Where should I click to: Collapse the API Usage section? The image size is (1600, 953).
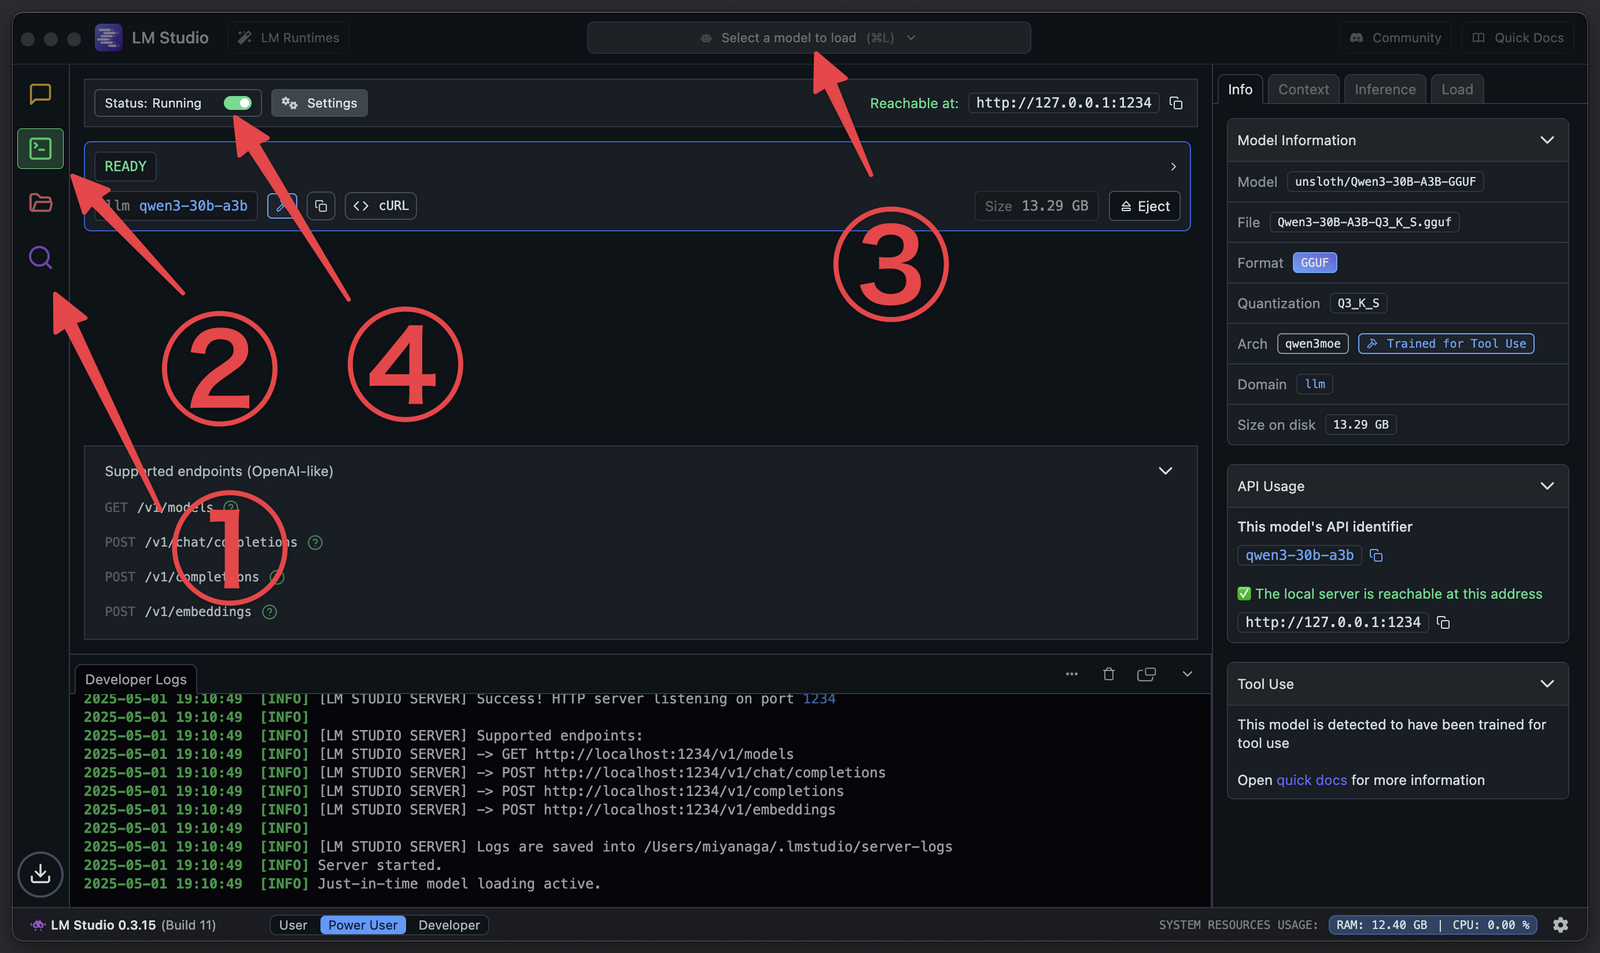click(1547, 486)
